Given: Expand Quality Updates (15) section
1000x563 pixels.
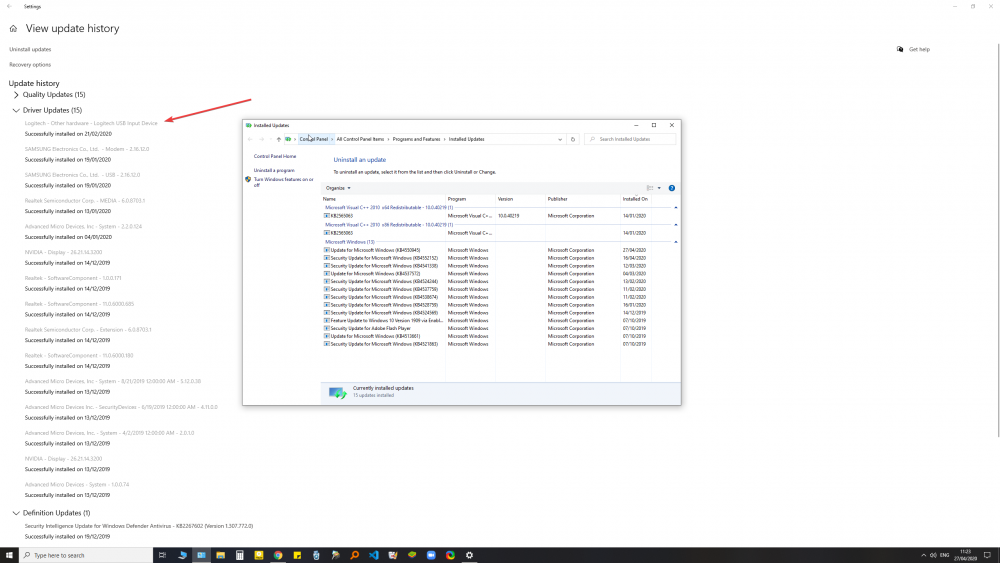Looking at the screenshot, I should point(16,94).
